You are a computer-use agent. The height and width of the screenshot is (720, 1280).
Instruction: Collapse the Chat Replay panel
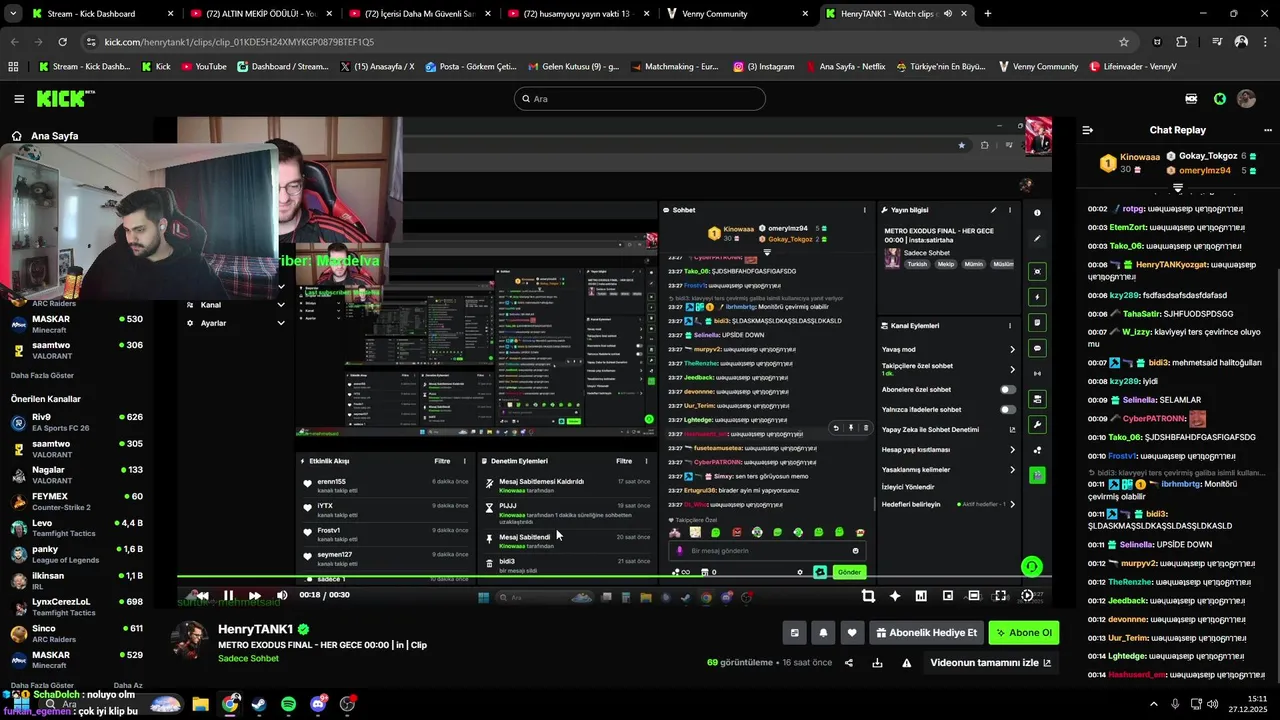1088,130
